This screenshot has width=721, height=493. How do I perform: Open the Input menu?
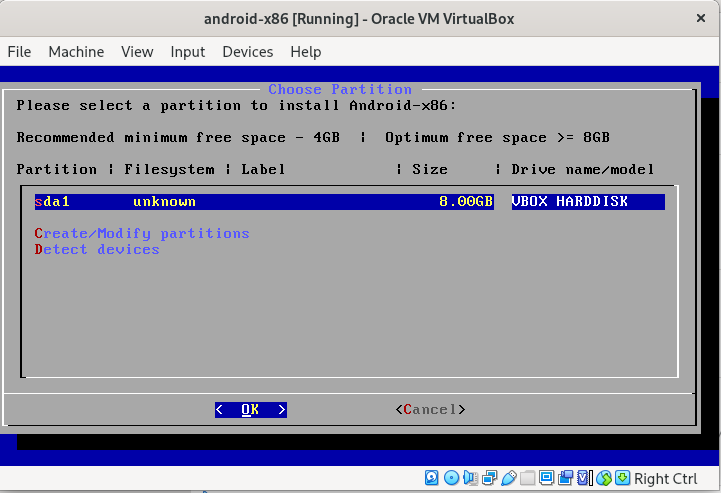[x=188, y=52]
